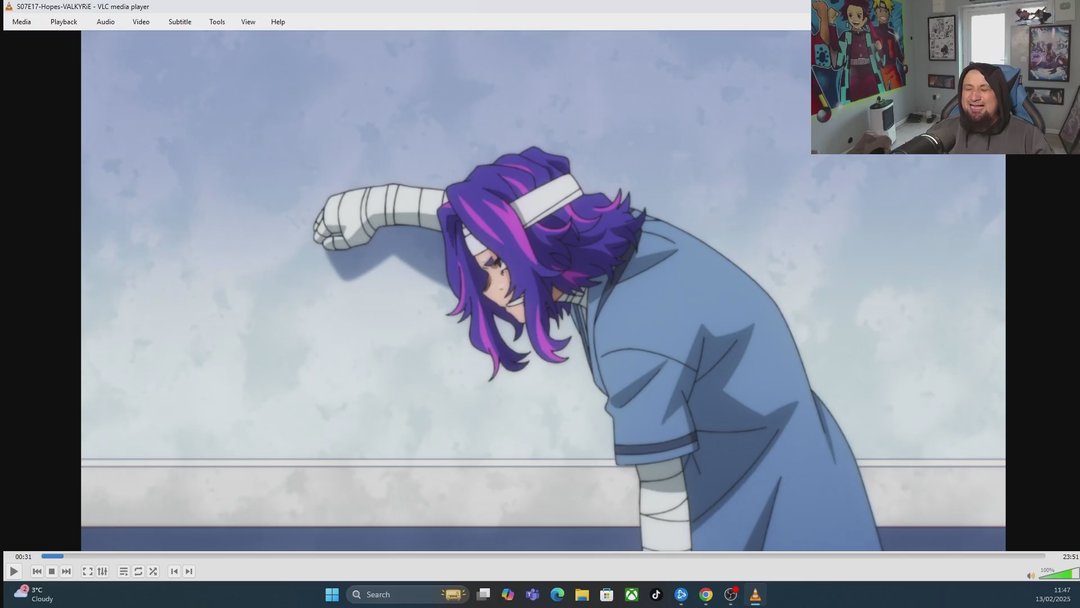Open the Video menu
The height and width of the screenshot is (608, 1080).
pos(140,21)
